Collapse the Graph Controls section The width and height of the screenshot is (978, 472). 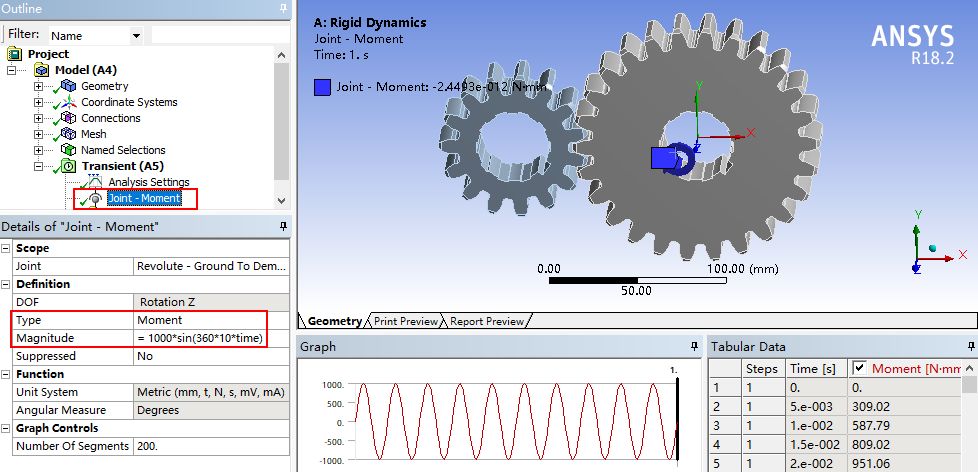point(6,428)
